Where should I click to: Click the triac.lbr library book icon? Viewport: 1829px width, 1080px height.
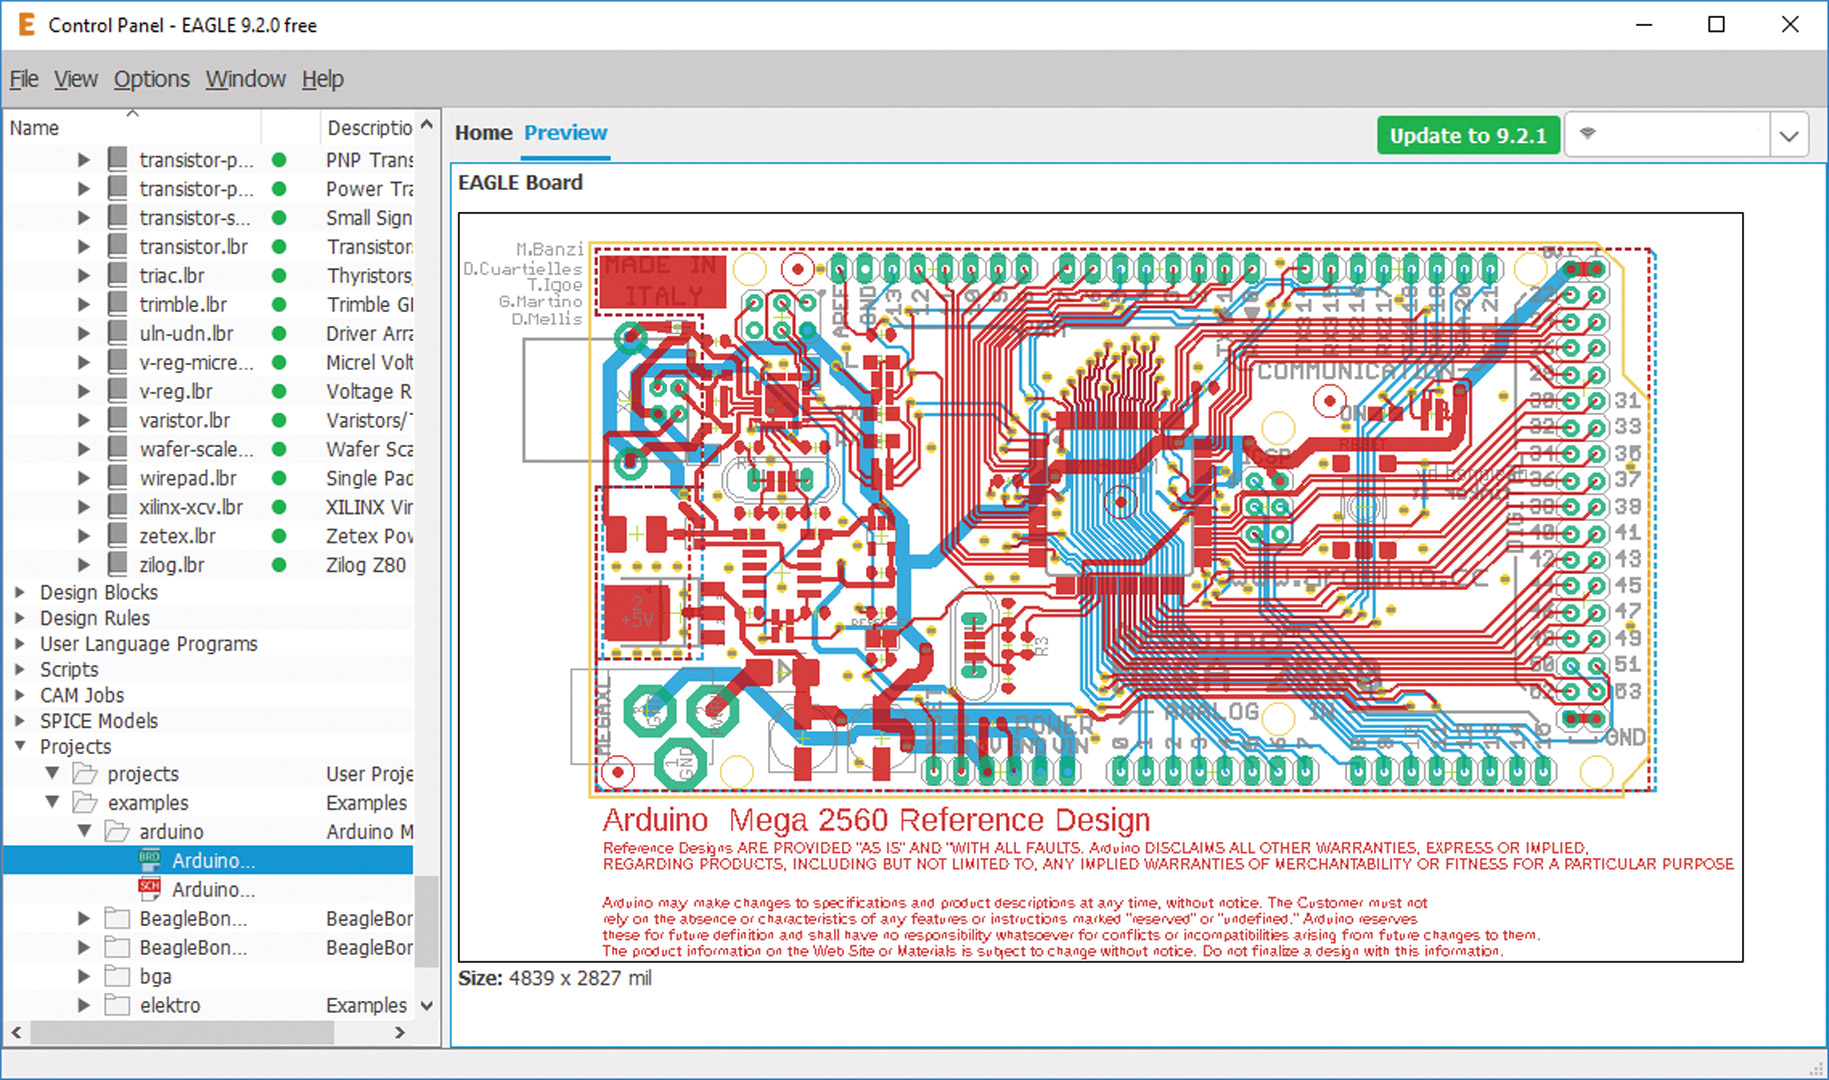point(117,275)
